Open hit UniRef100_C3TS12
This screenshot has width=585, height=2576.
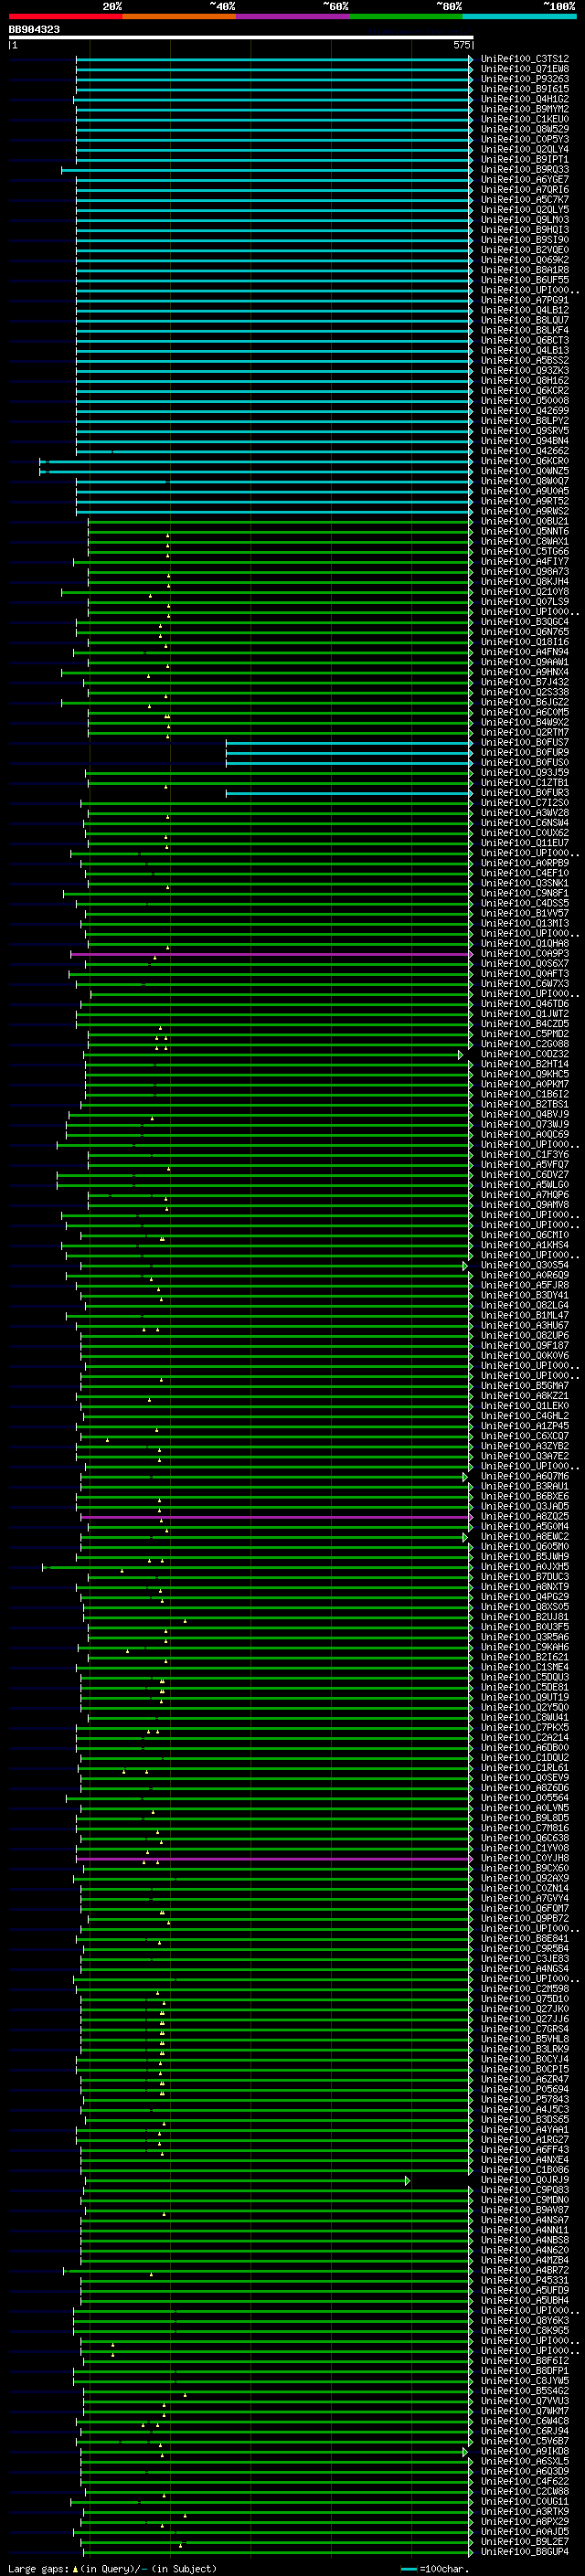tap(525, 59)
